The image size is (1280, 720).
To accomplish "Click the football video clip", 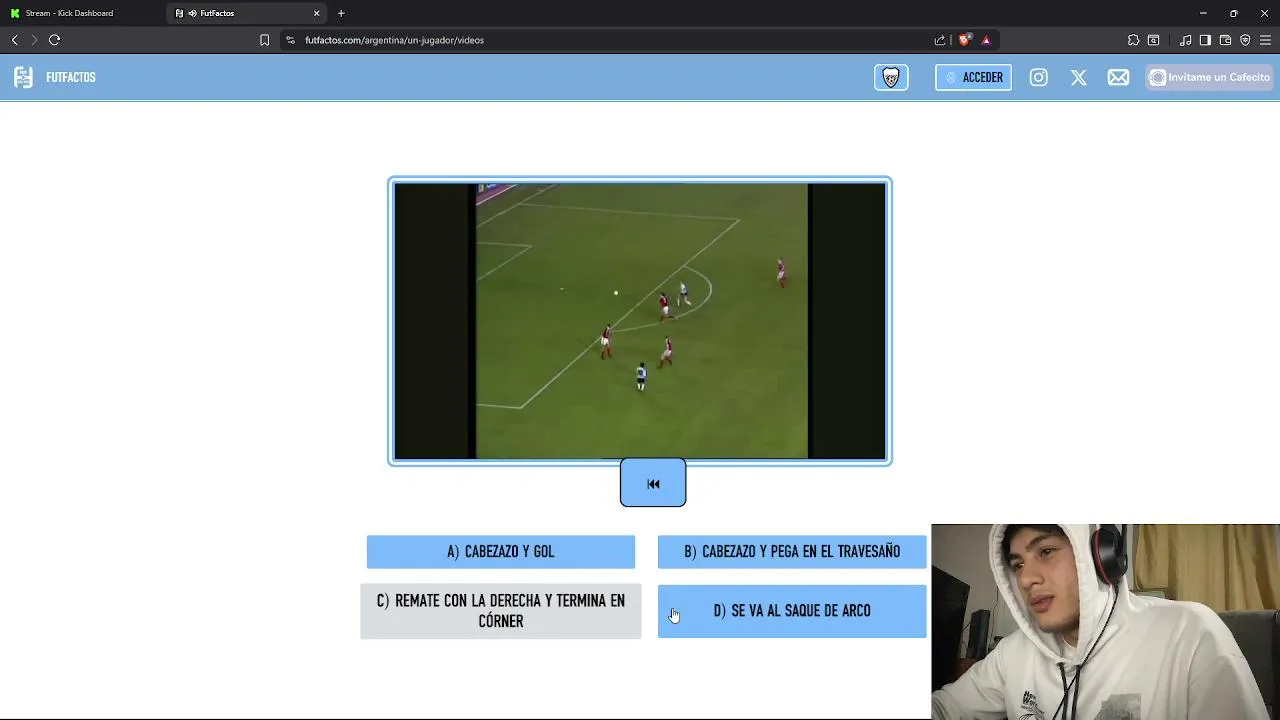I will tap(640, 321).
